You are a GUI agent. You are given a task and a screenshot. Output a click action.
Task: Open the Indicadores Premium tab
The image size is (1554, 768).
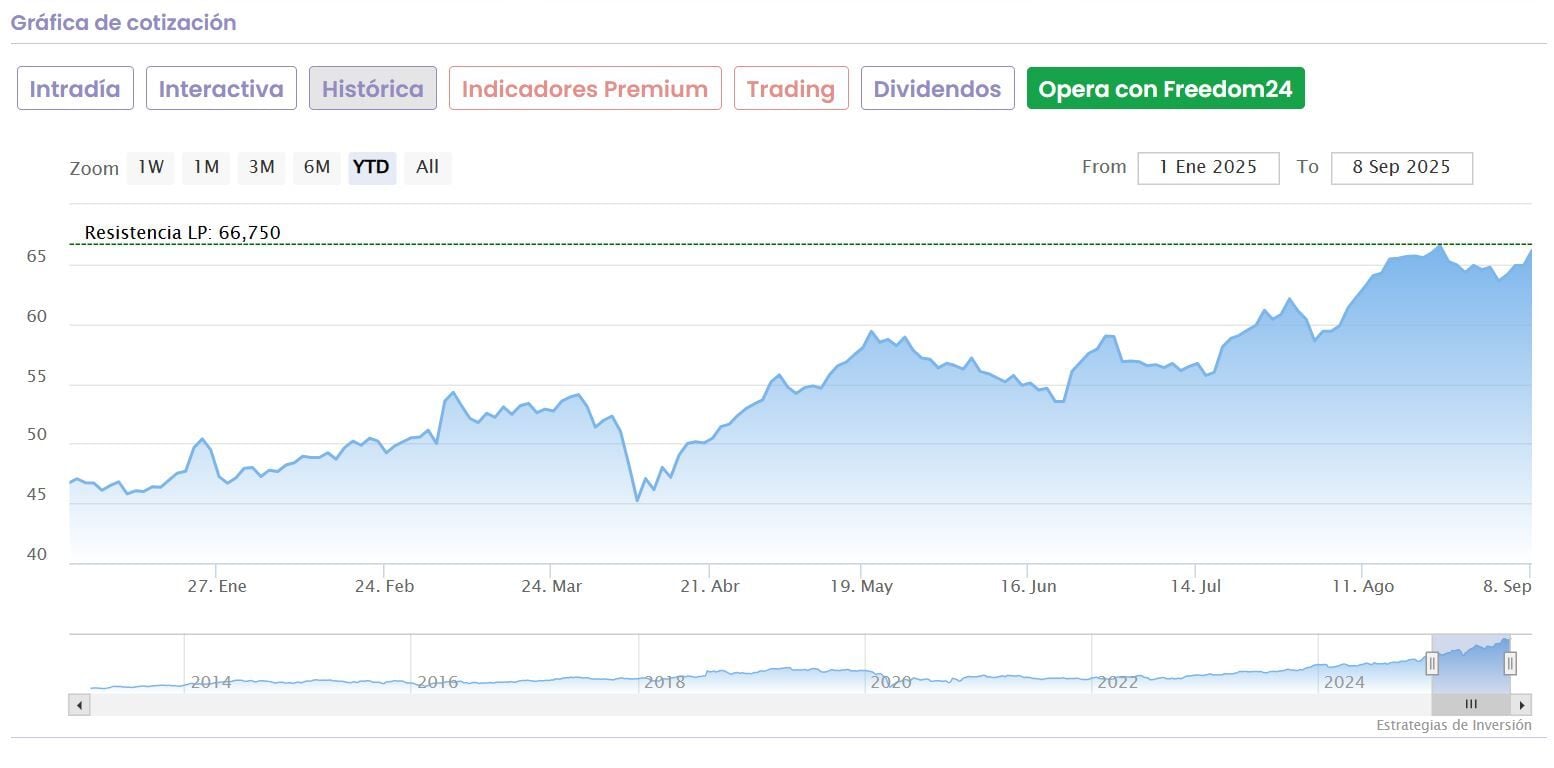[585, 89]
